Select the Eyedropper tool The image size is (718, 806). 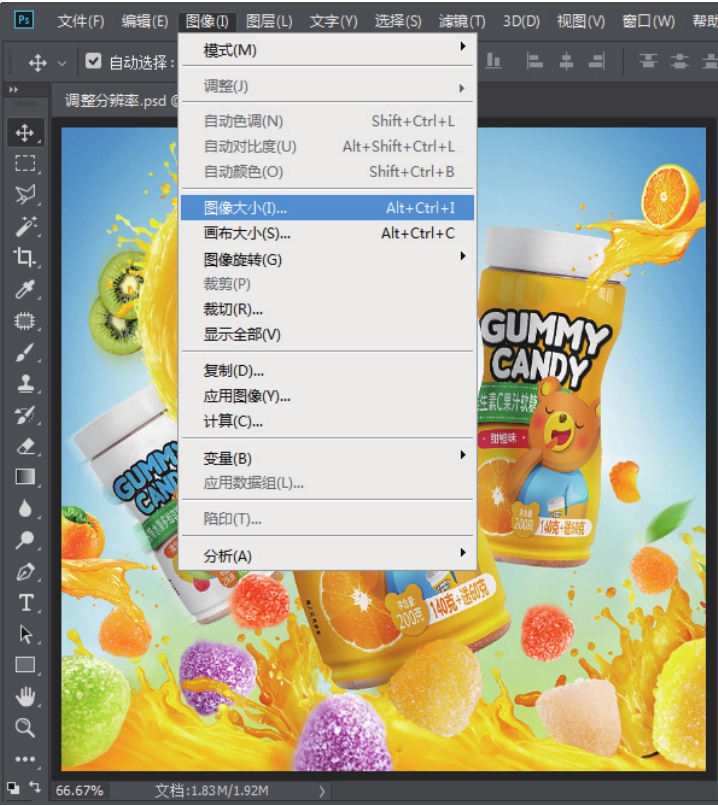click(25, 289)
